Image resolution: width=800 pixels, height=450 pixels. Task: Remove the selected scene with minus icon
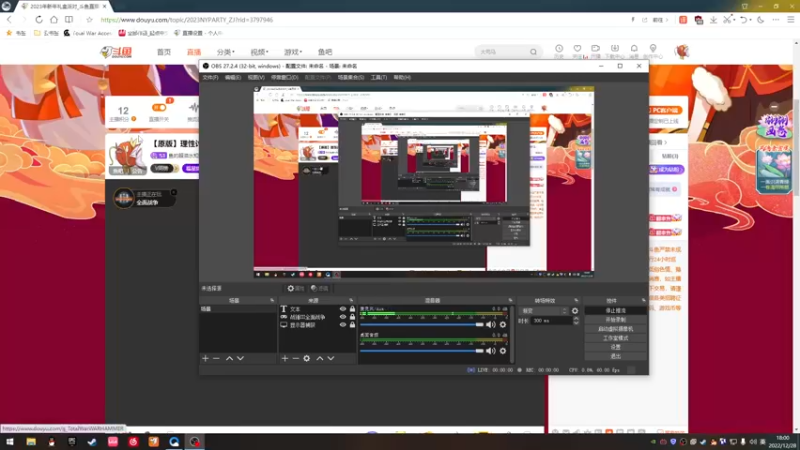point(216,359)
